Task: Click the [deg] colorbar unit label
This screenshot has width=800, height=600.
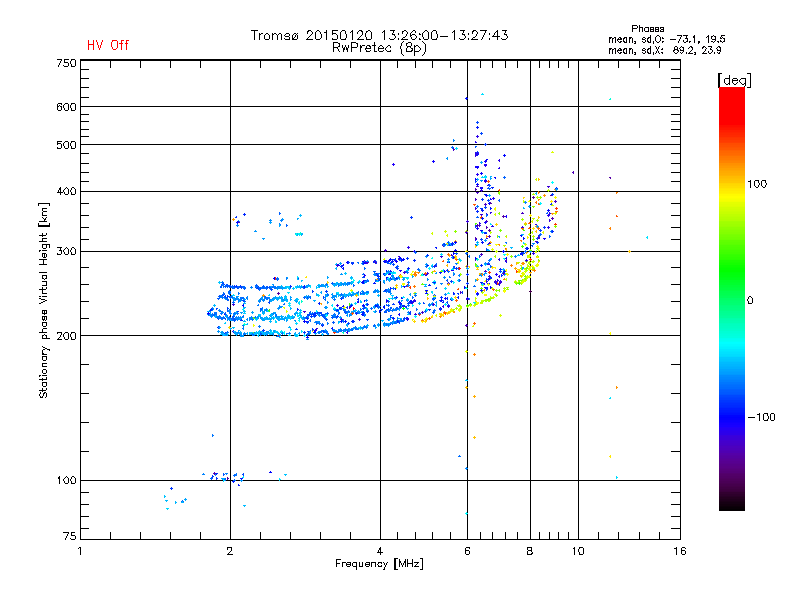Action: point(734,79)
